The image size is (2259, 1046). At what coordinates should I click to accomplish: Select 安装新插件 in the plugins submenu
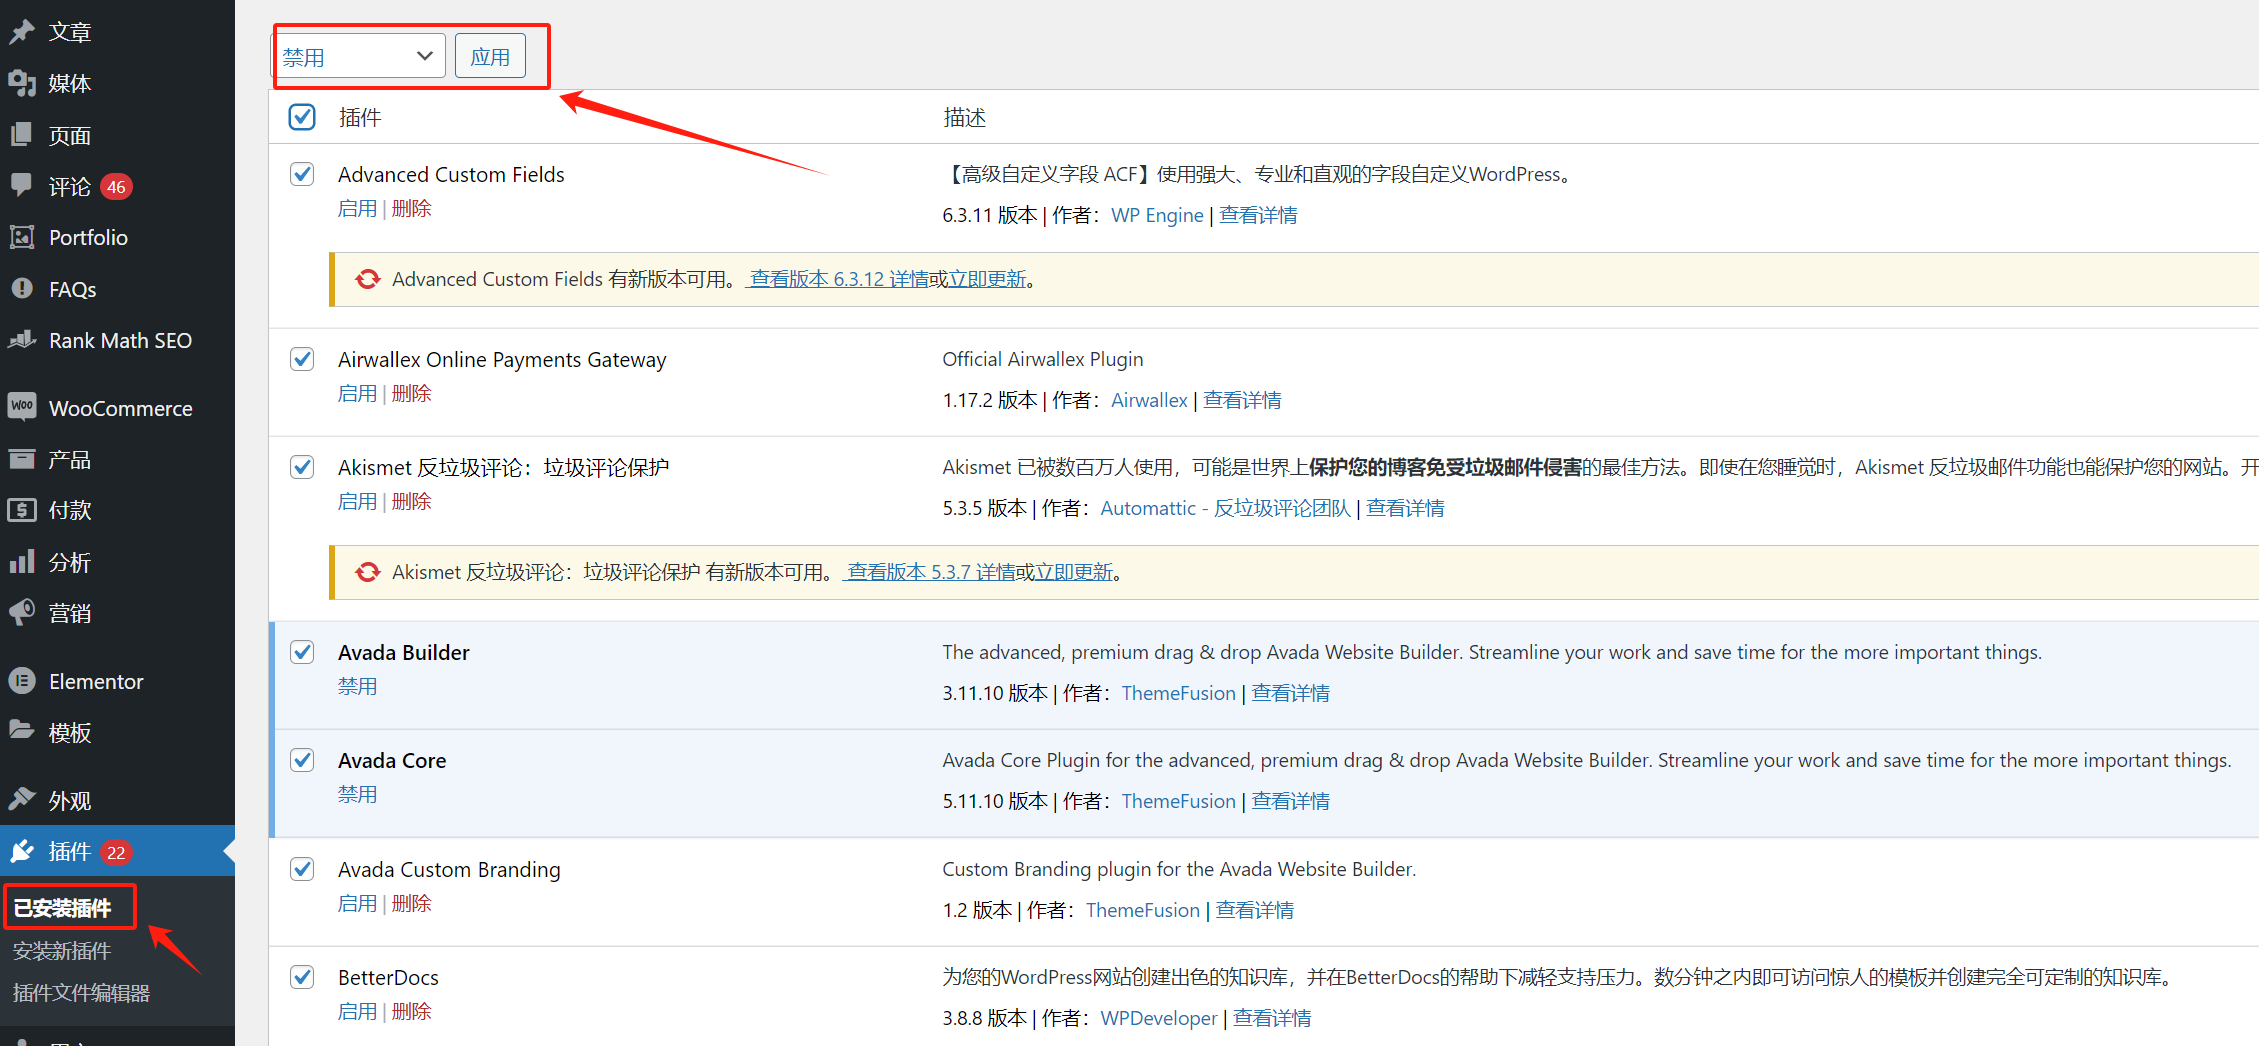click(61, 950)
